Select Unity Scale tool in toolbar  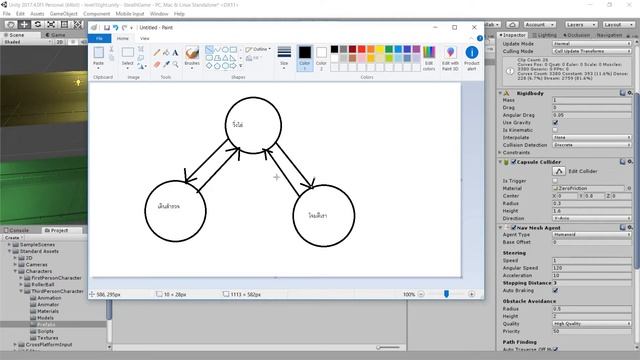click(x=51, y=24)
